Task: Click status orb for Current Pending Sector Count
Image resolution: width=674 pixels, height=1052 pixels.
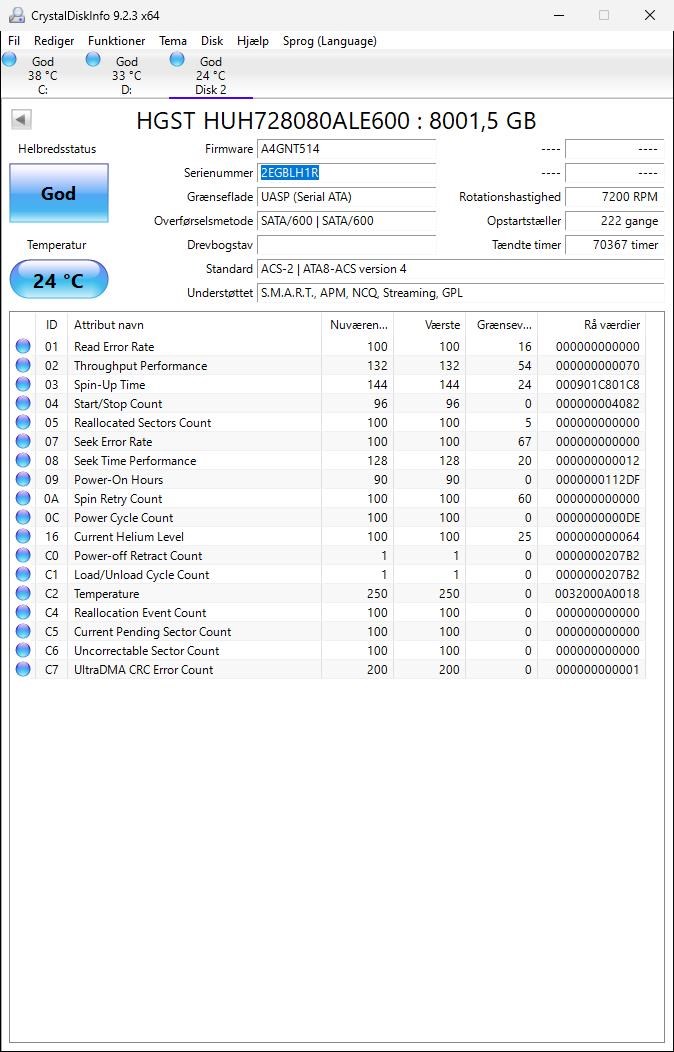Action: tap(23, 631)
